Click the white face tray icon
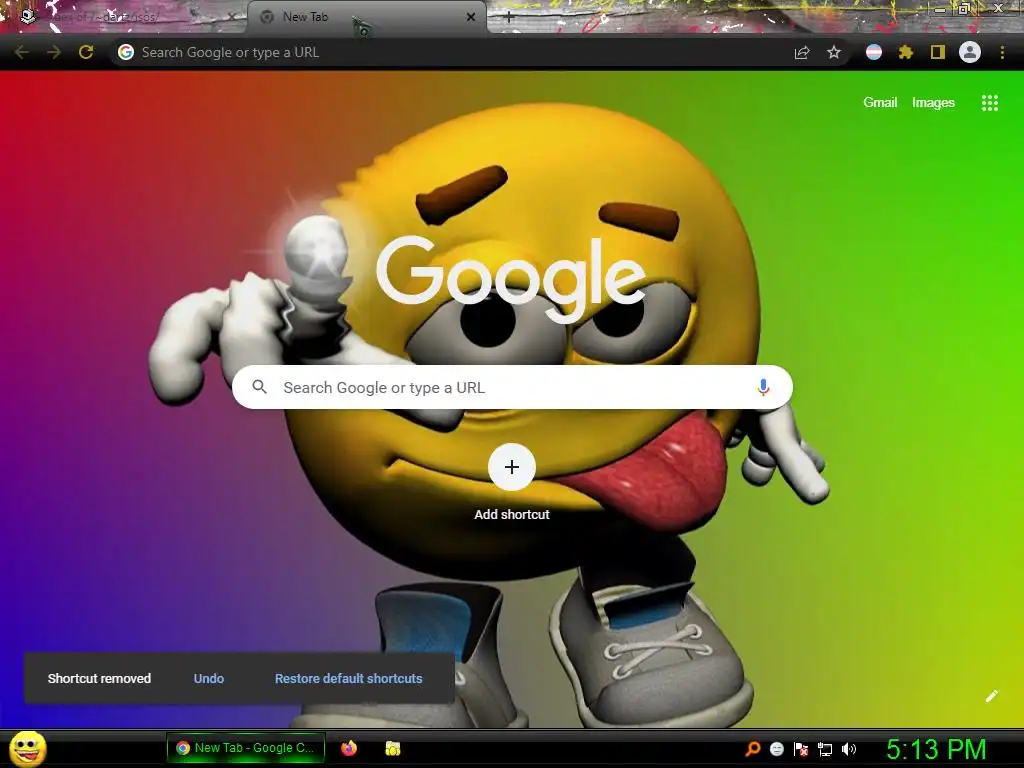This screenshot has width=1024, height=768. tap(776, 749)
